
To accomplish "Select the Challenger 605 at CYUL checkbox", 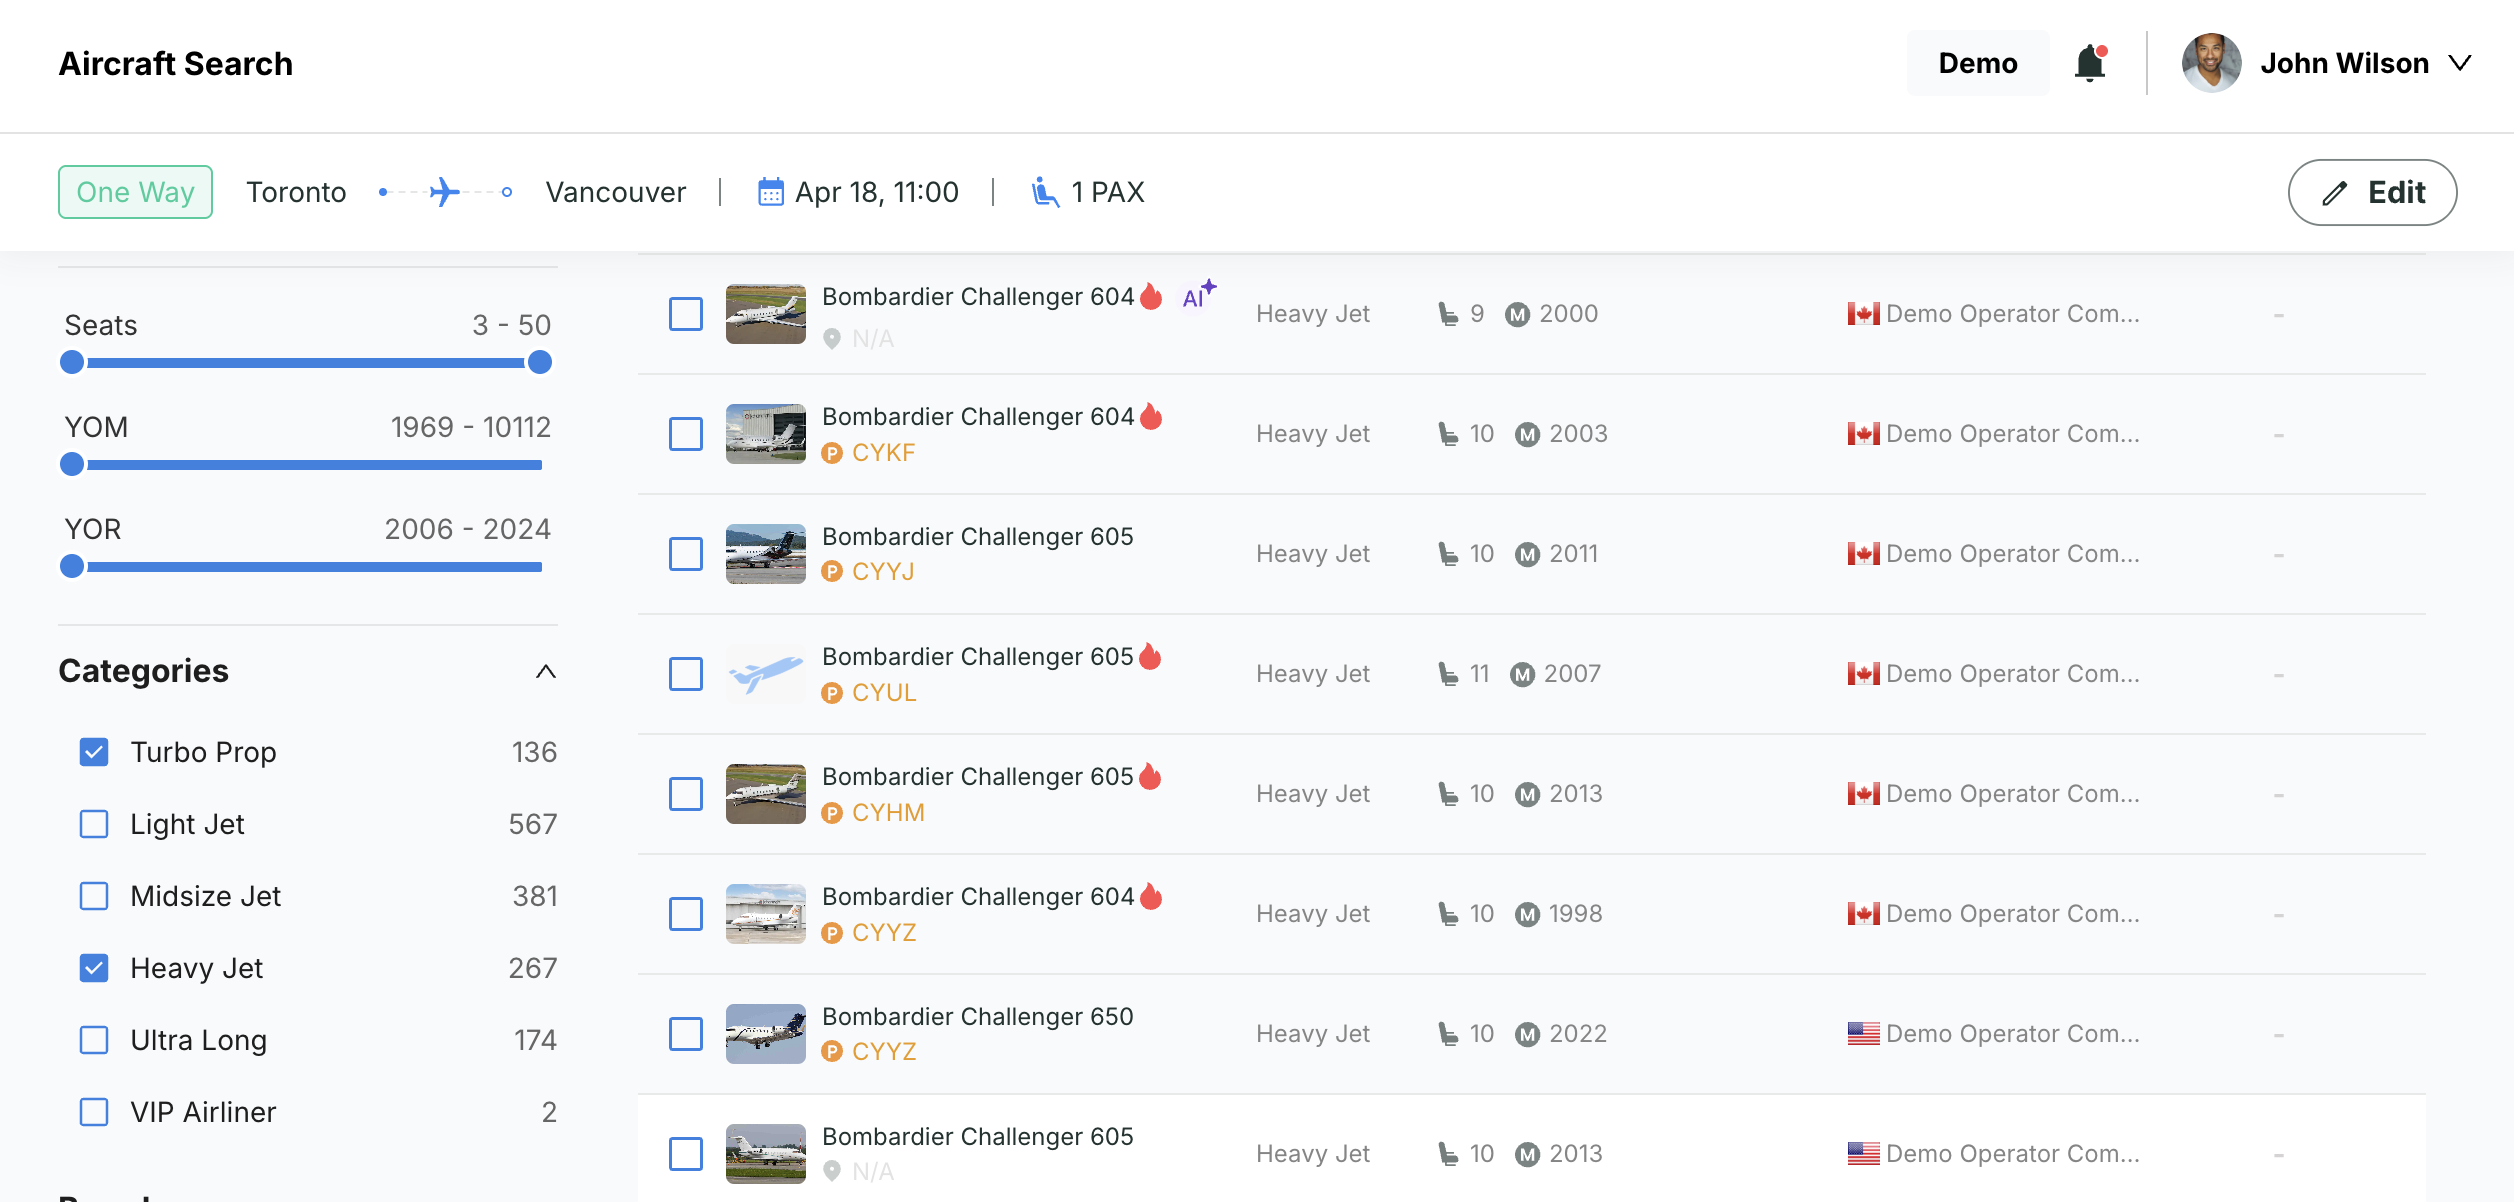I will coord(686,674).
